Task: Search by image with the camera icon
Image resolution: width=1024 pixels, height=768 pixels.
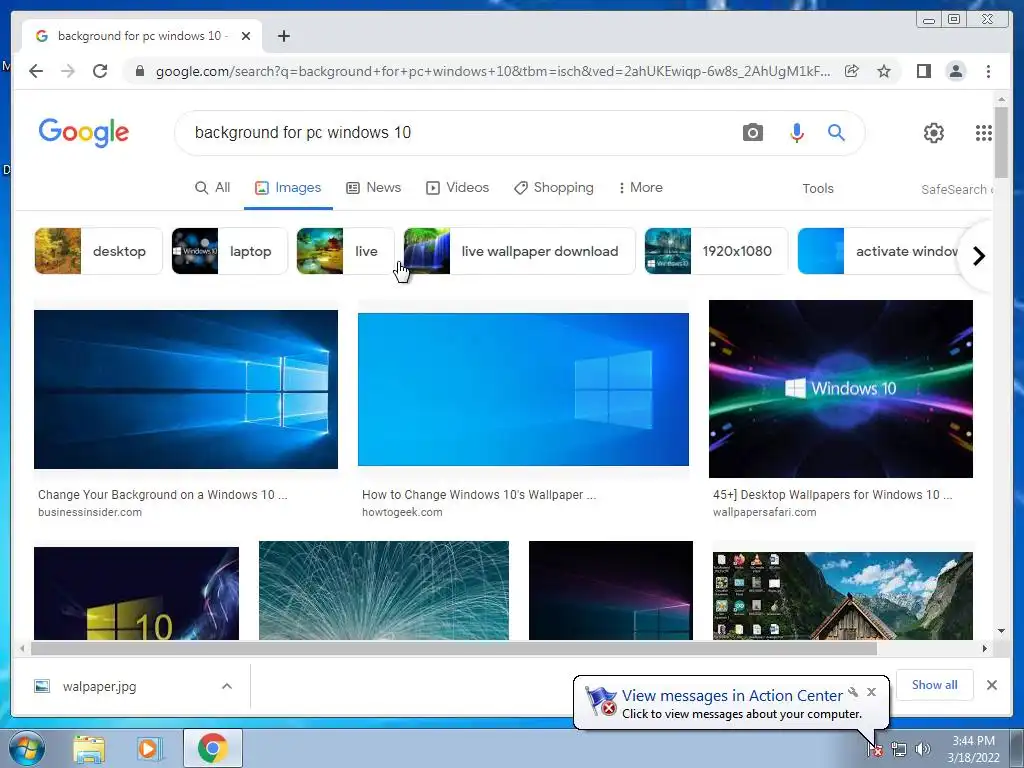Action: tap(752, 133)
